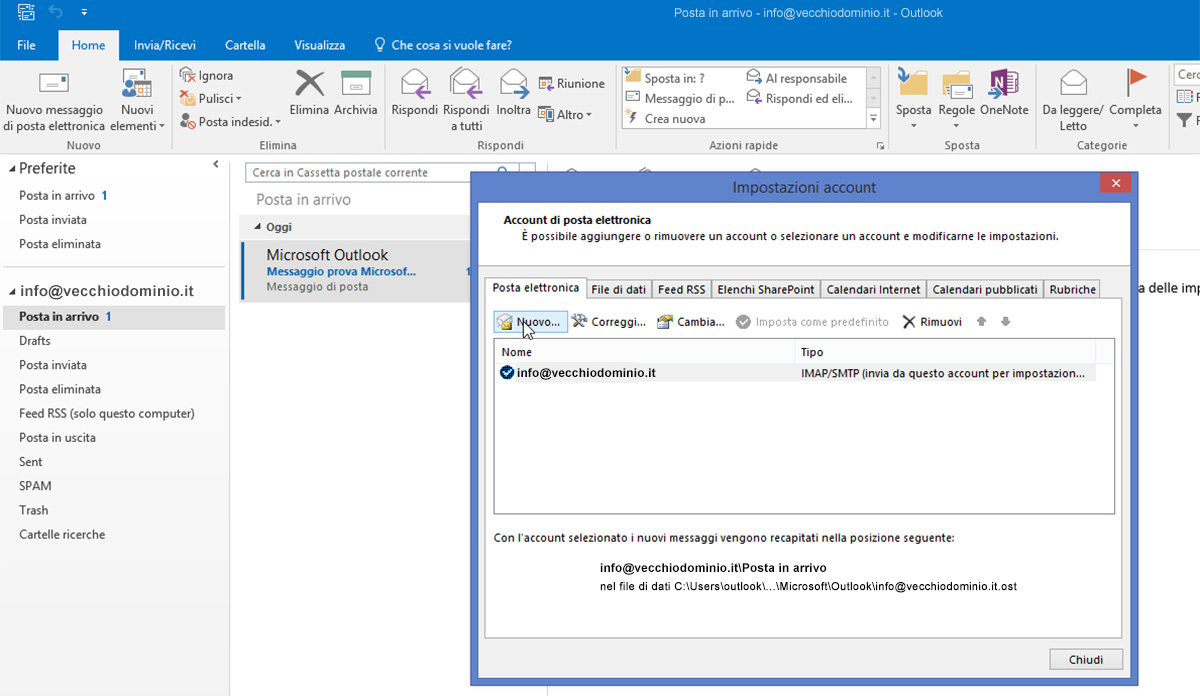Screen dimensions: 1200x696
Task: Click the Rispondi a tutti icon
Action: (466, 83)
